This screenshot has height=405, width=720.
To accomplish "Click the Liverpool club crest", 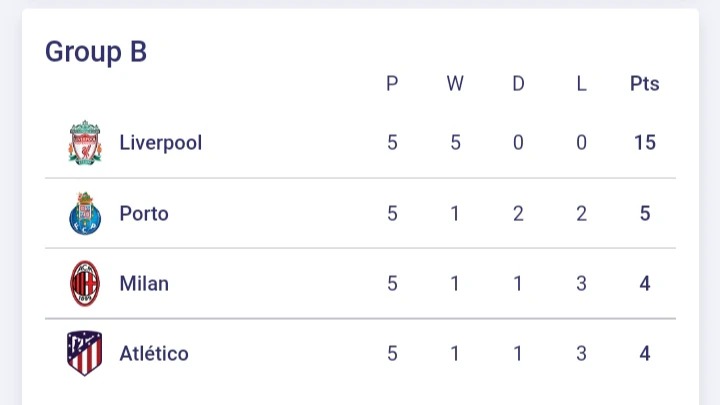I will (x=85, y=143).
